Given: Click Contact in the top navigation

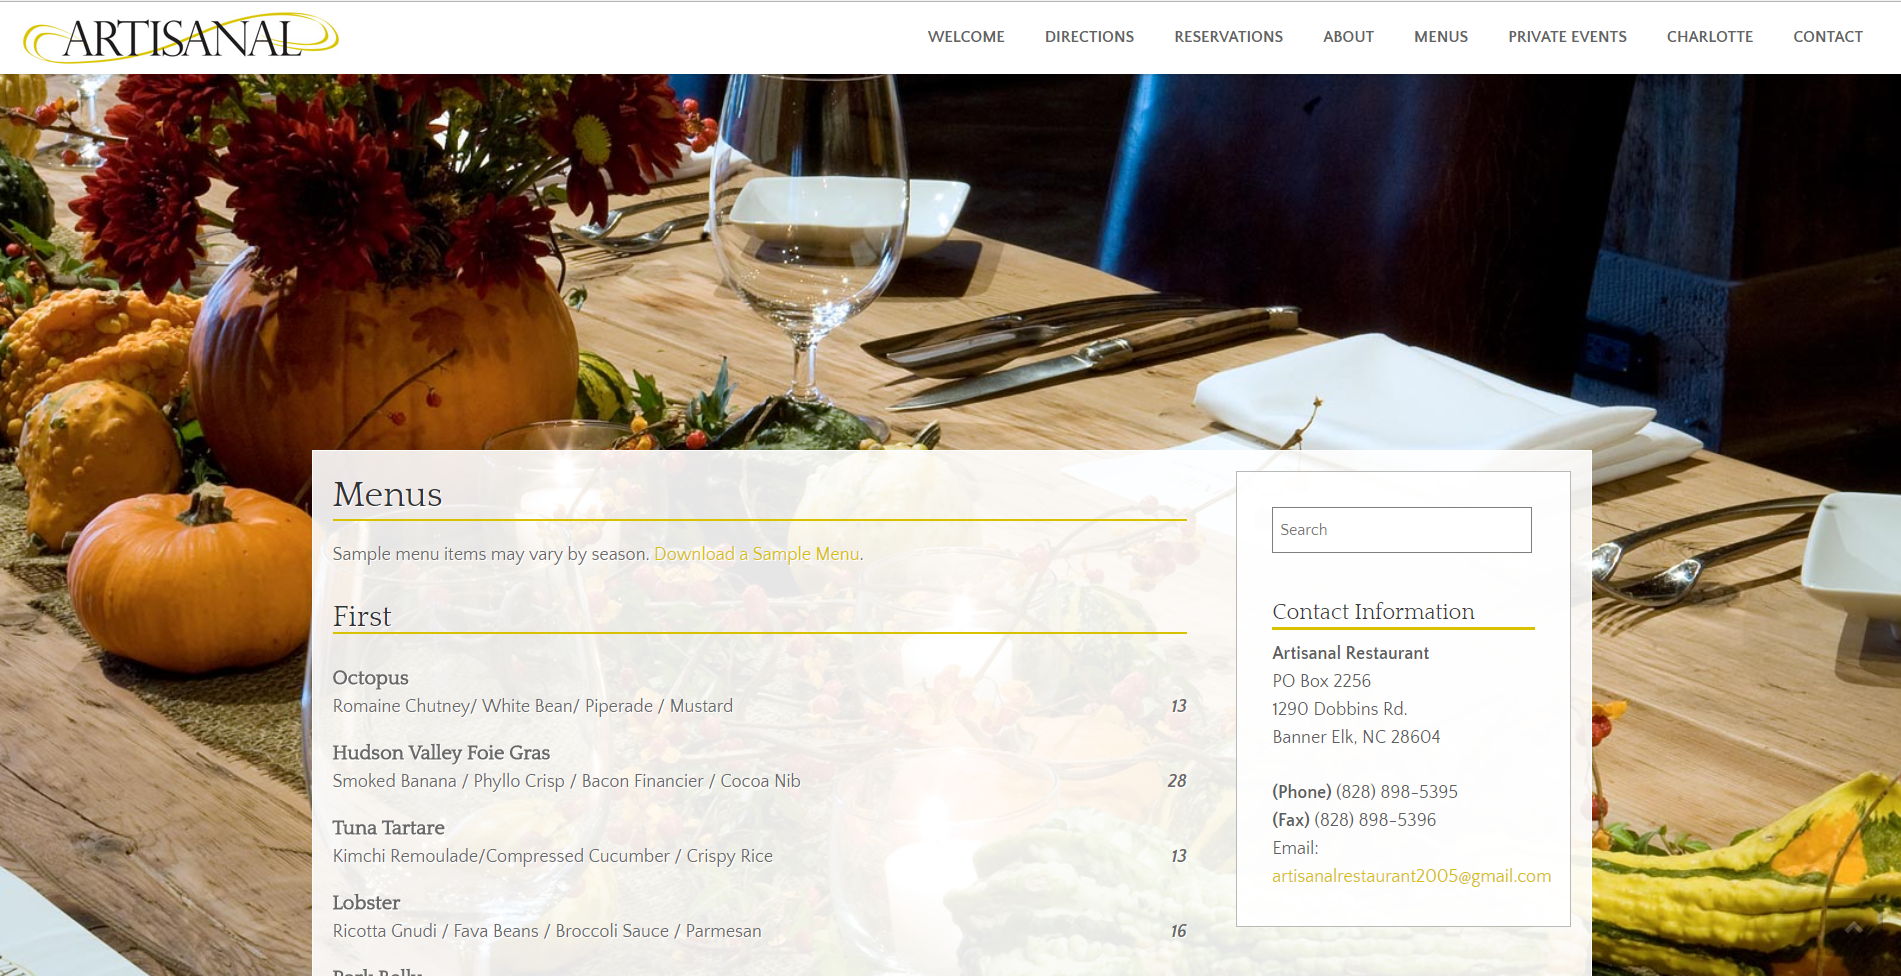Looking at the screenshot, I should [x=1828, y=37].
